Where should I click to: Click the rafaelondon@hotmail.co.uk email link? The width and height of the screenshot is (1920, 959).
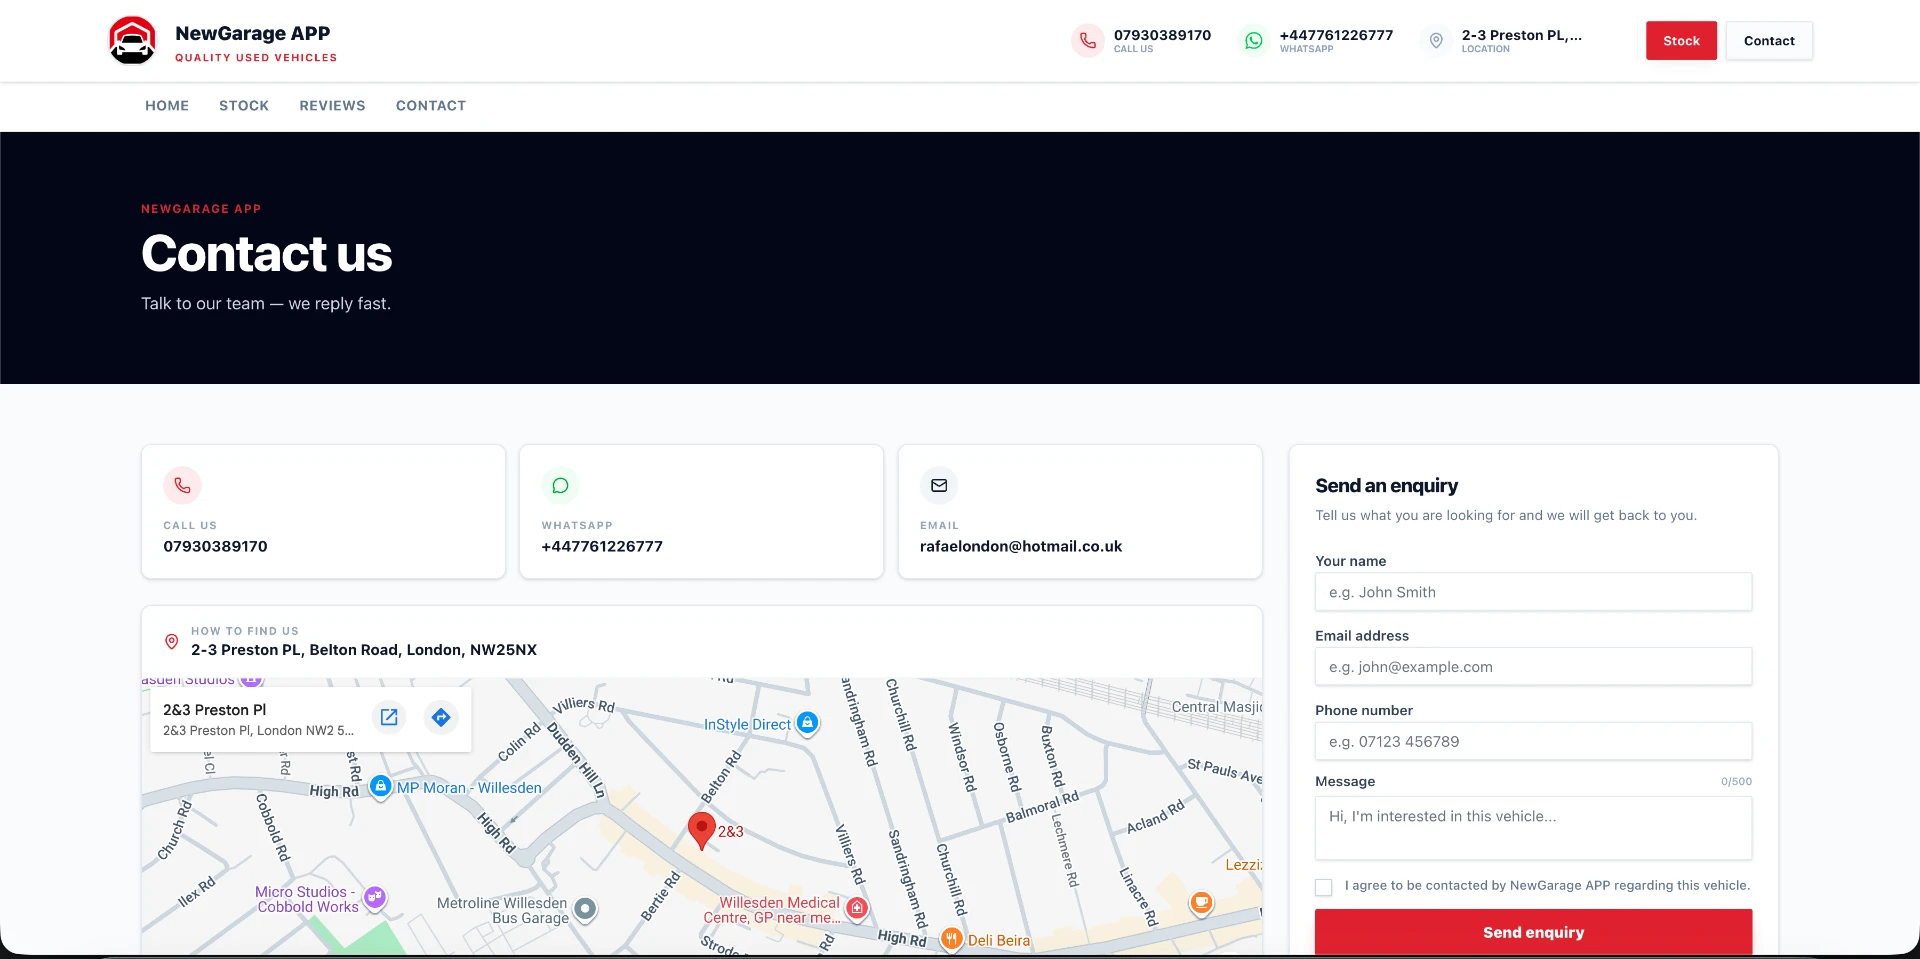(x=1021, y=546)
